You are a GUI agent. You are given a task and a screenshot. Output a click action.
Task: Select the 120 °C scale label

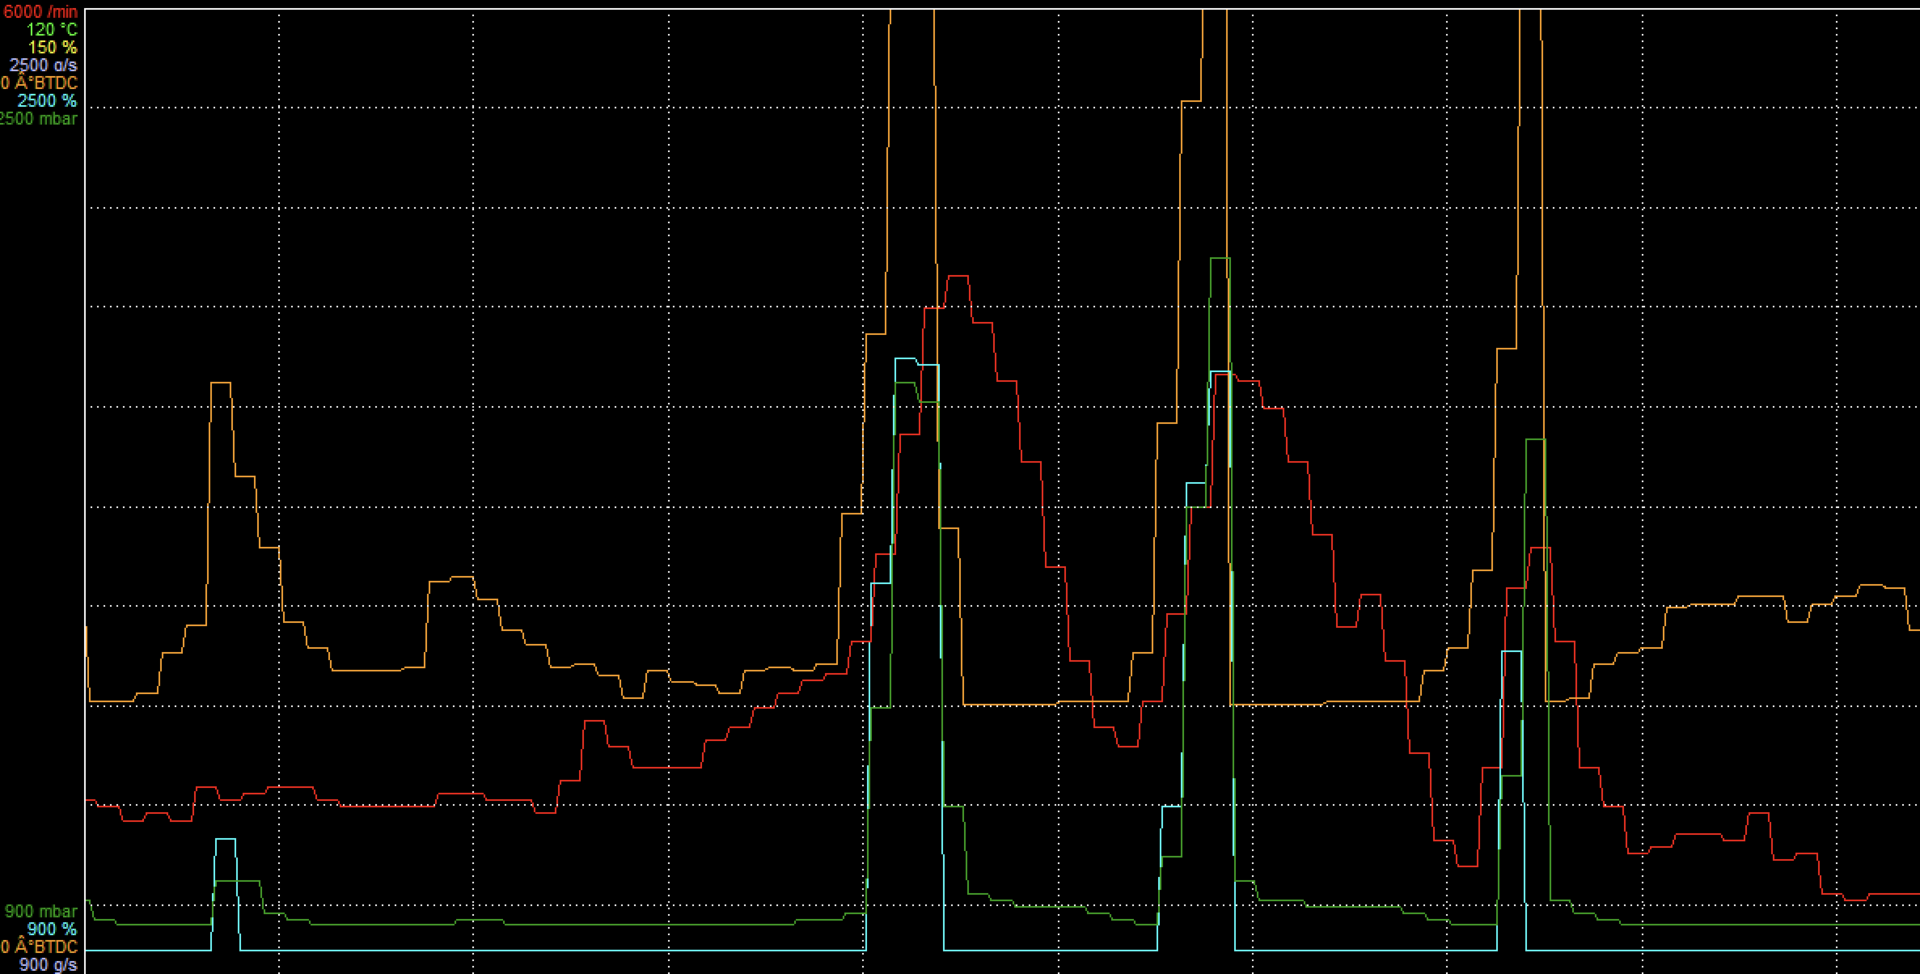point(51,30)
